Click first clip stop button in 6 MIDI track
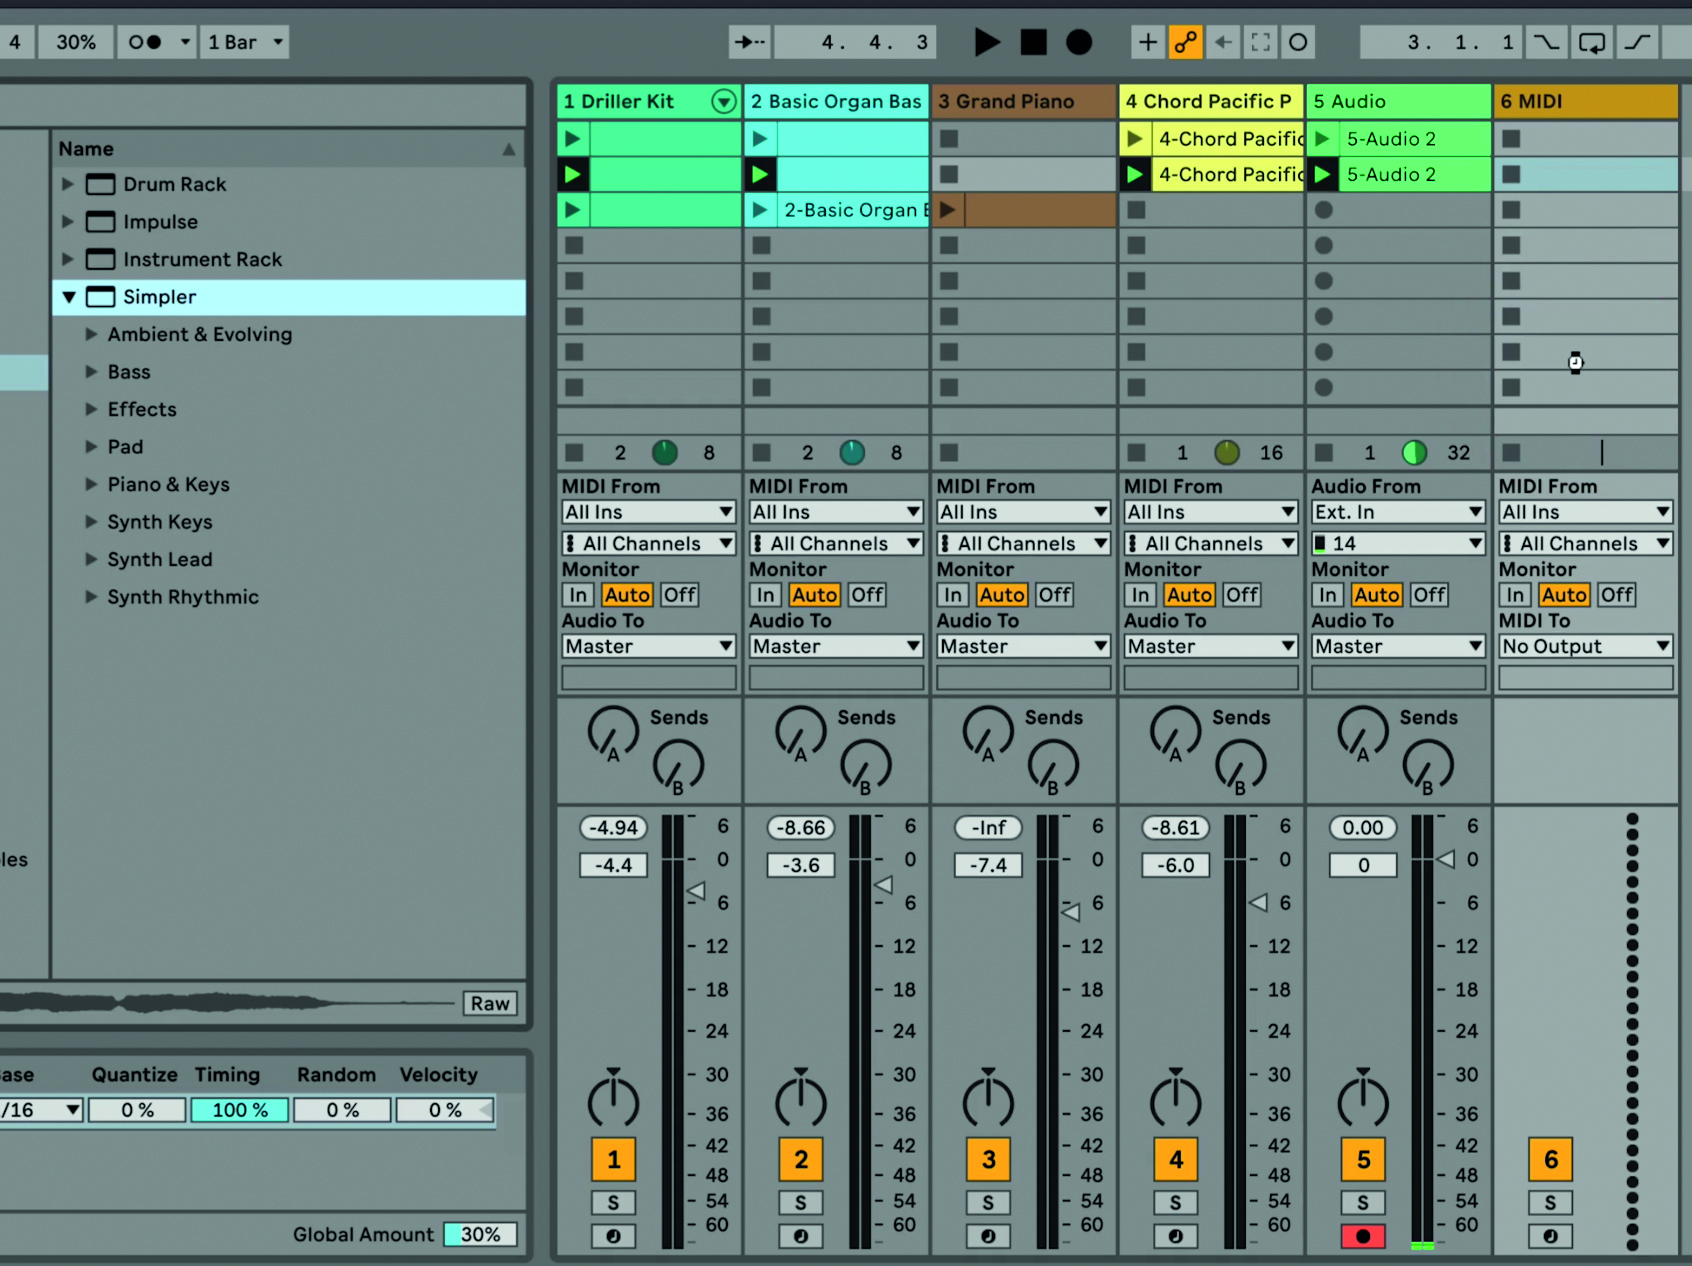The width and height of the screenshot is (1692, 1266). (x=1511, y=138)
